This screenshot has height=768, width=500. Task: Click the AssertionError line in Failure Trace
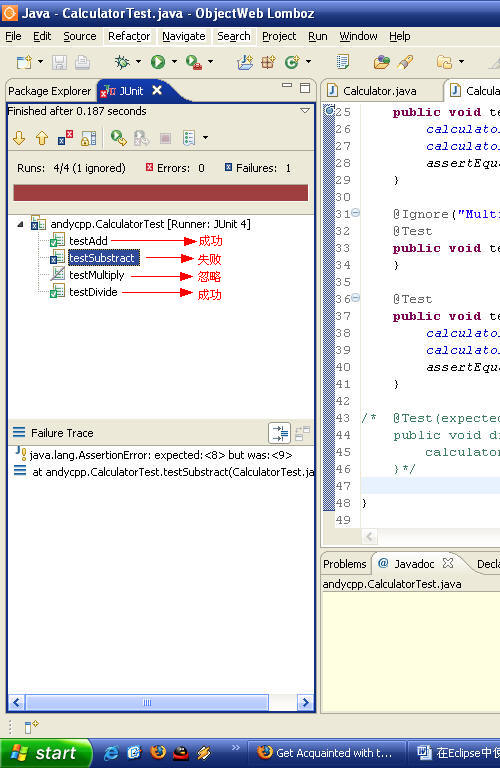tap(161, 455)
